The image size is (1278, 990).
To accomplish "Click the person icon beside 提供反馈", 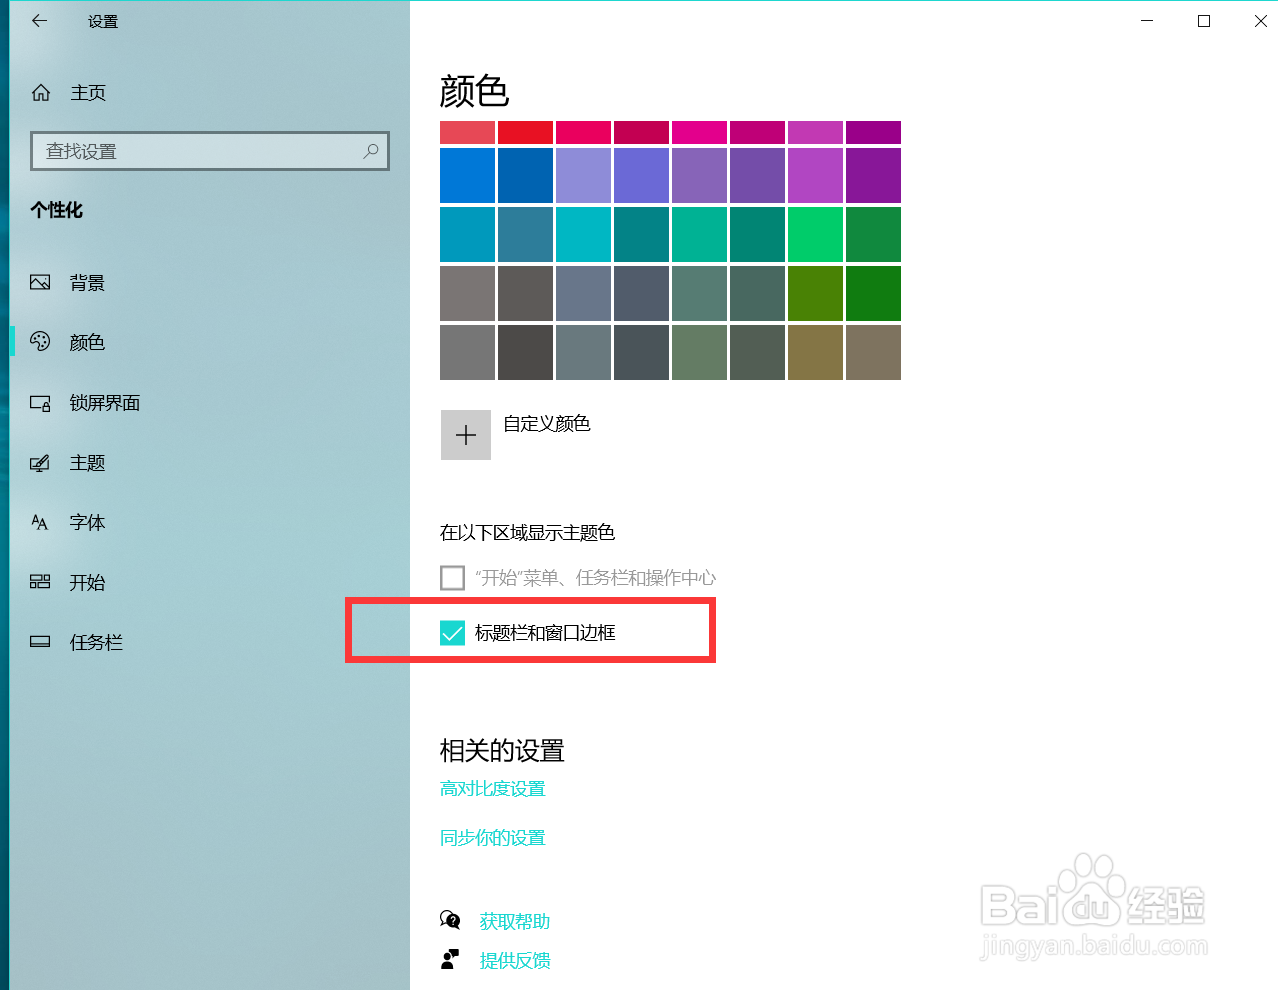I will click(x=450, y=960).
